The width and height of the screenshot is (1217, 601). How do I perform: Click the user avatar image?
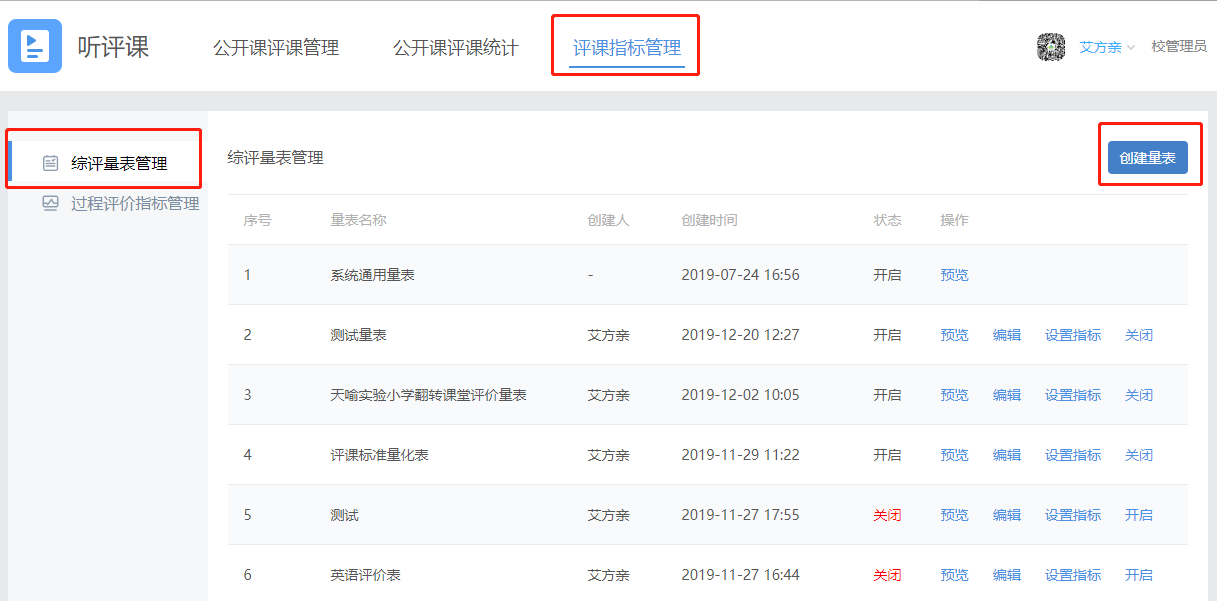coord(1051,47)
